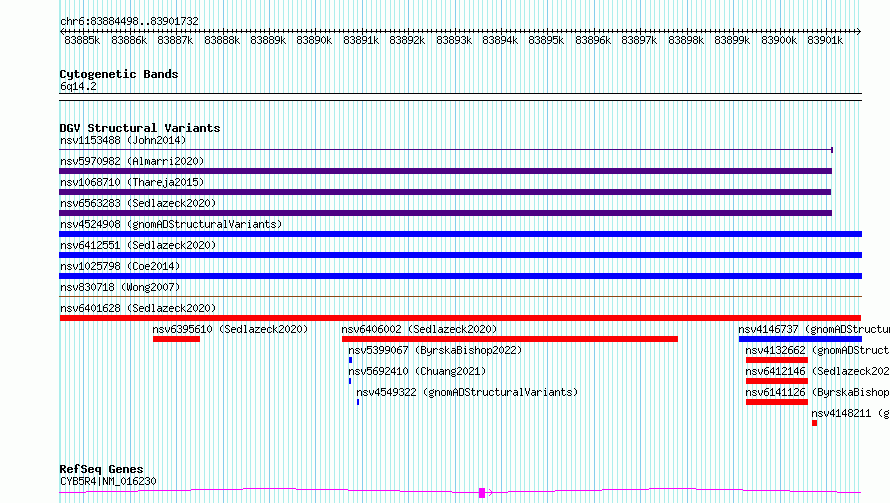This screenshot has width=890, height=503.
Task: Open the nsv6412146 variant label
Action: pyautogui.click(x=817, y=371)
